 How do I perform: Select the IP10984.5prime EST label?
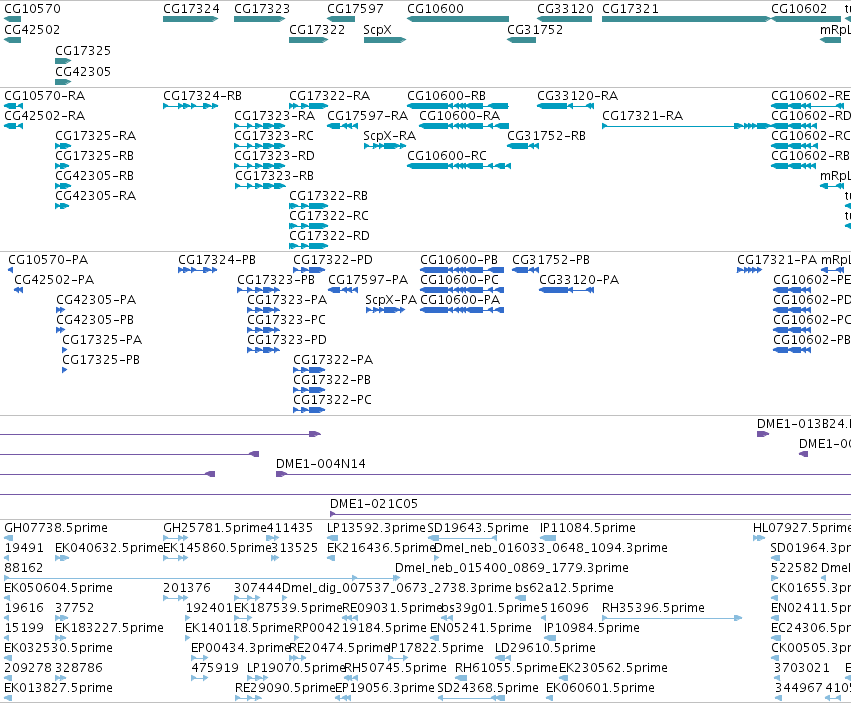point(592,628)
